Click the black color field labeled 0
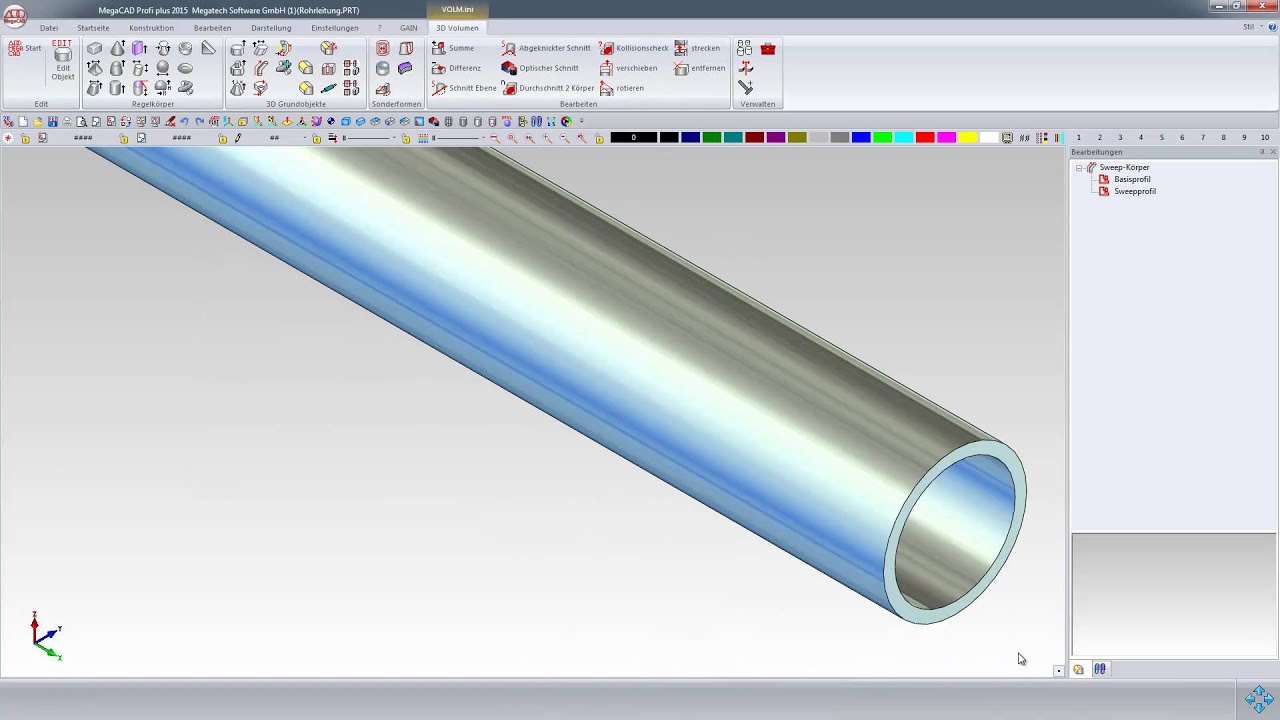Screen dimensions: 1280x720 tap(633, 138)
